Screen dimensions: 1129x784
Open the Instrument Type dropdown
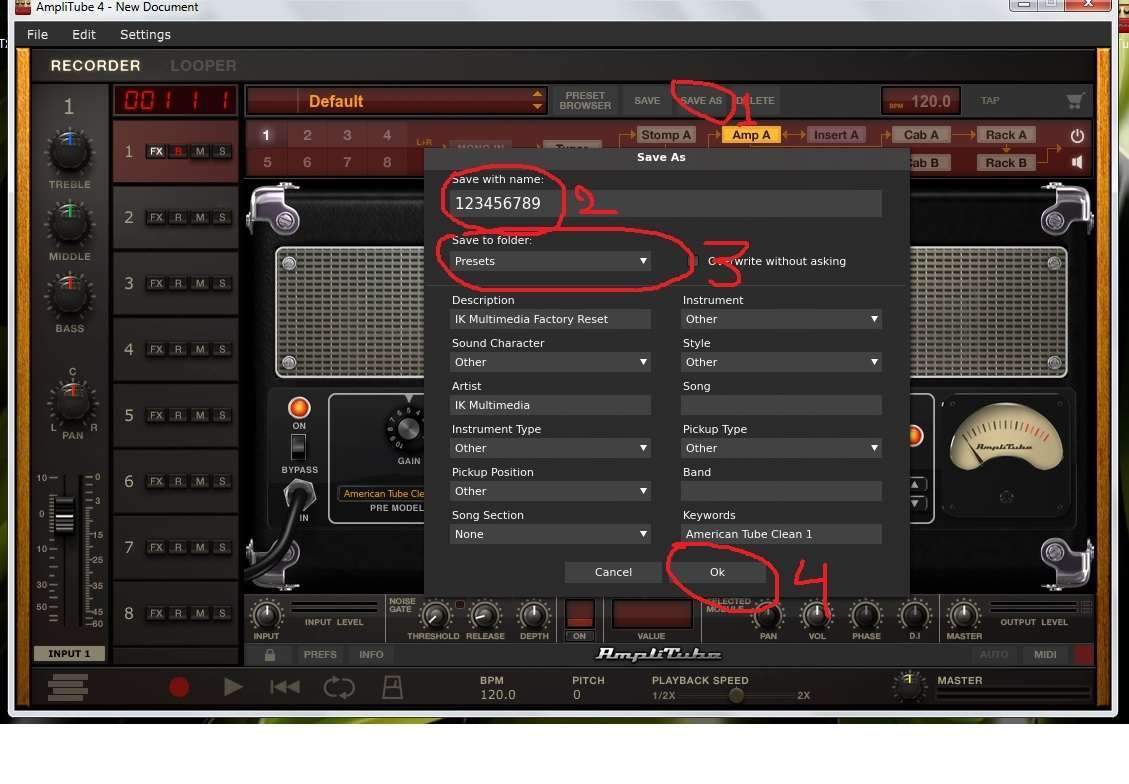point(550,448)
